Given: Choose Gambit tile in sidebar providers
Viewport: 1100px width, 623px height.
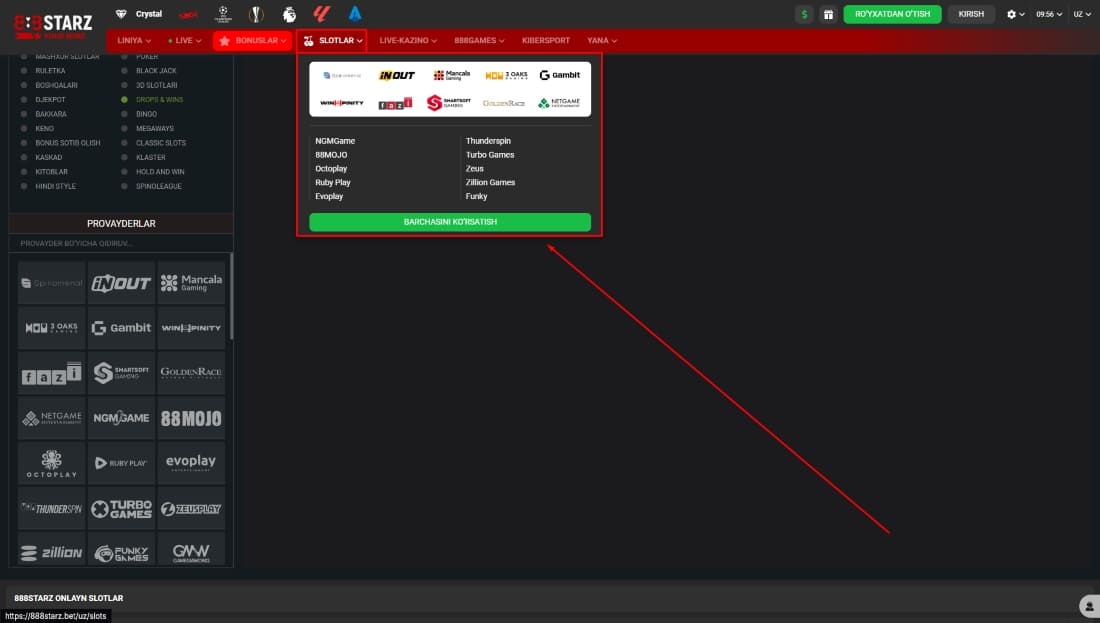Looking at the screenshot, I should (121, 328).
